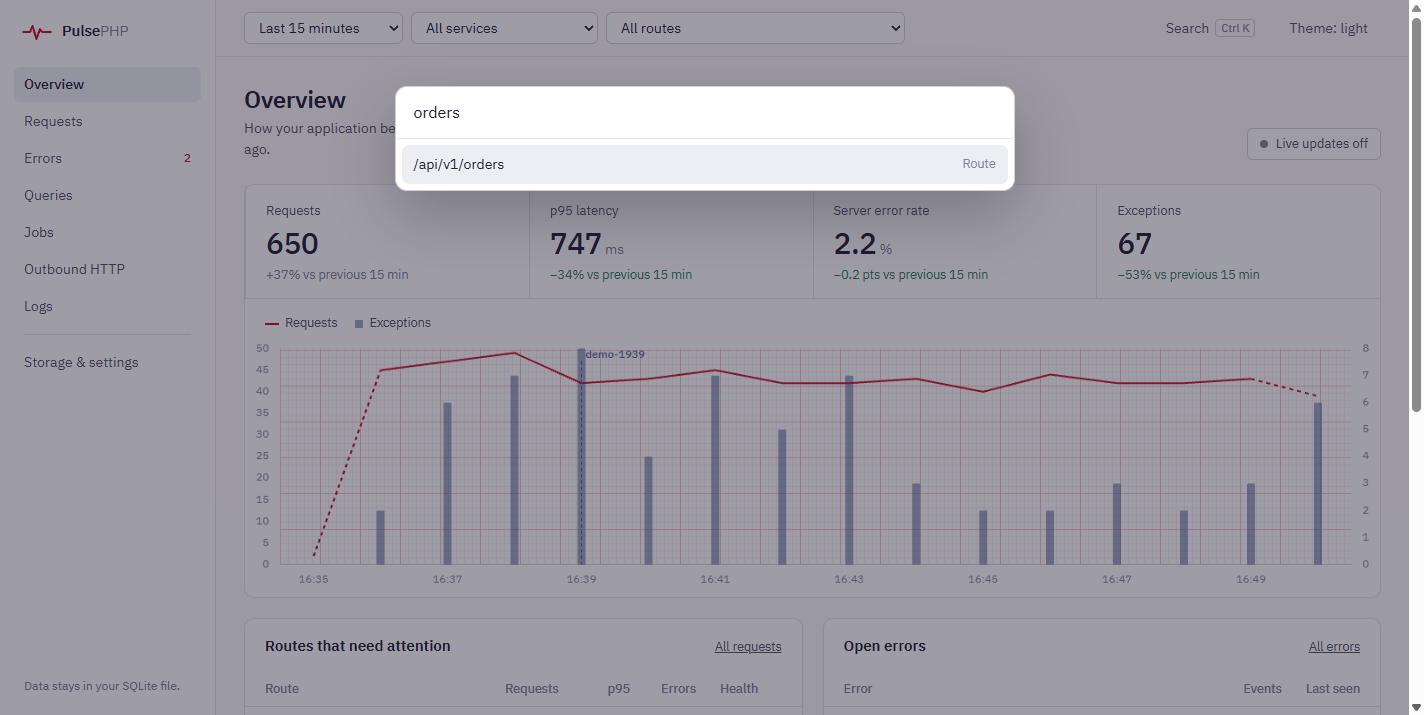Viewport: 1424px width, 715px height.
Task: Expand the All services dropdown
Action: pos(504,28)
